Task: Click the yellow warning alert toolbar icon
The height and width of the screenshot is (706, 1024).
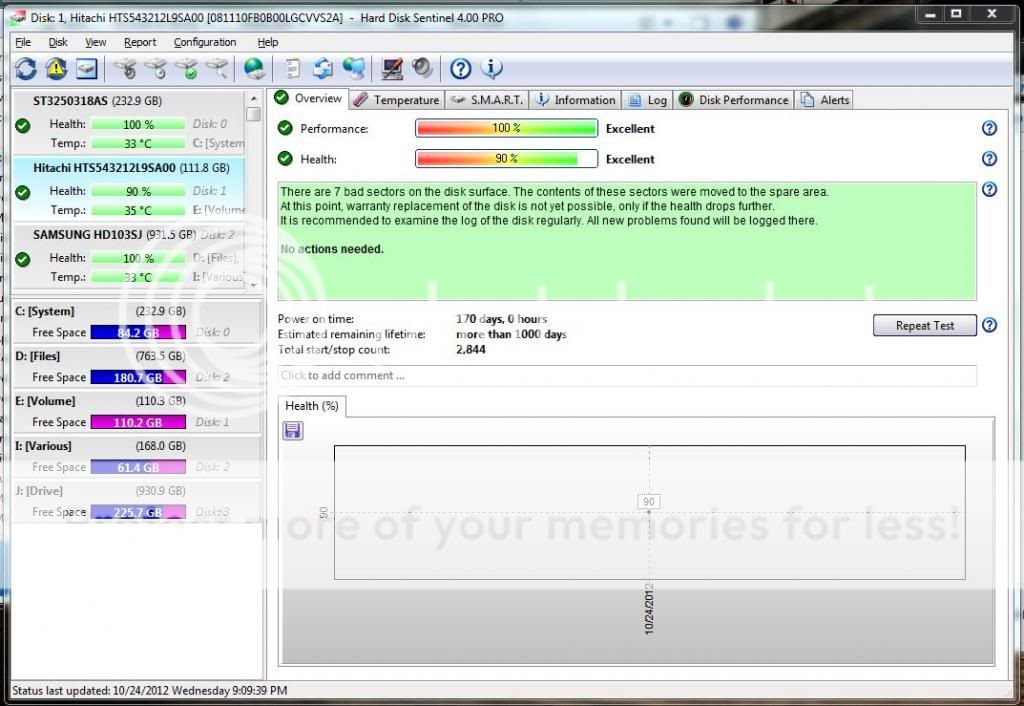Action: click(56, 68)
